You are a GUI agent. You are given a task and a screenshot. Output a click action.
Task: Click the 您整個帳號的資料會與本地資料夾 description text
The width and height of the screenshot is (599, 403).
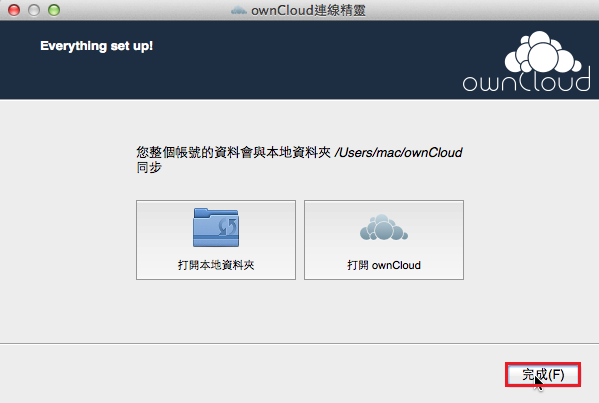233,152
